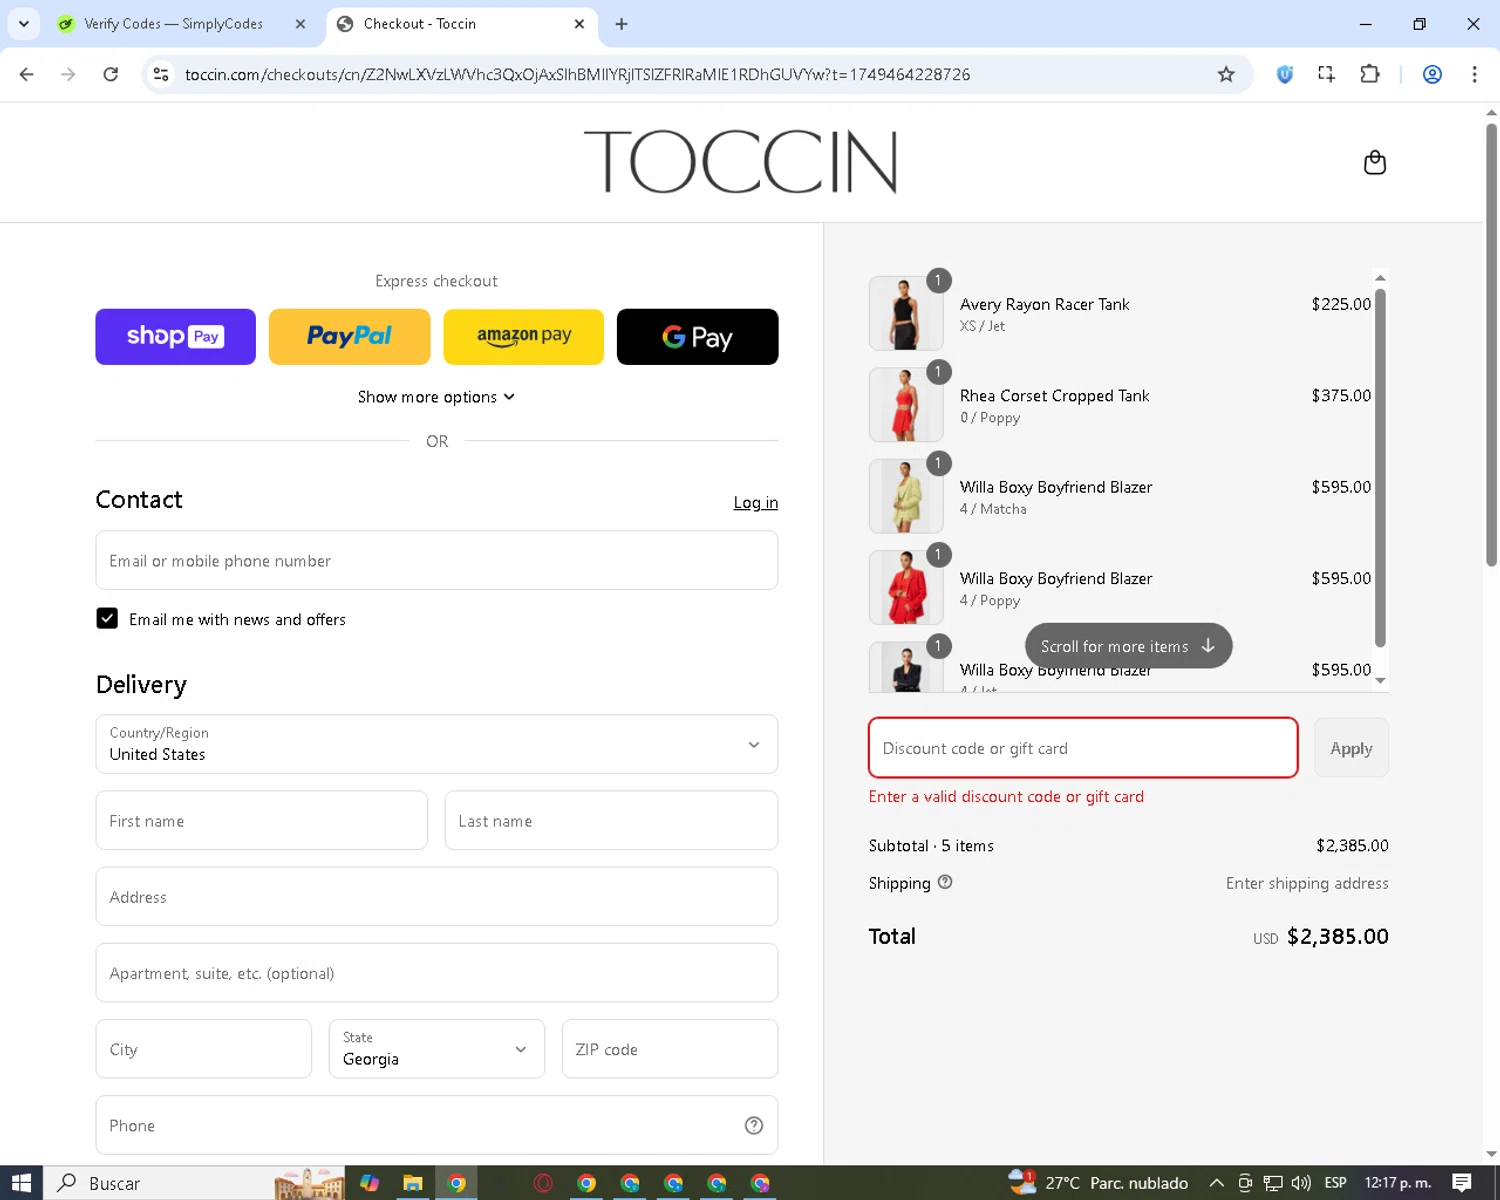Check out with Google Pay
Screen dimensions: 1500x1200
(697, 337)
